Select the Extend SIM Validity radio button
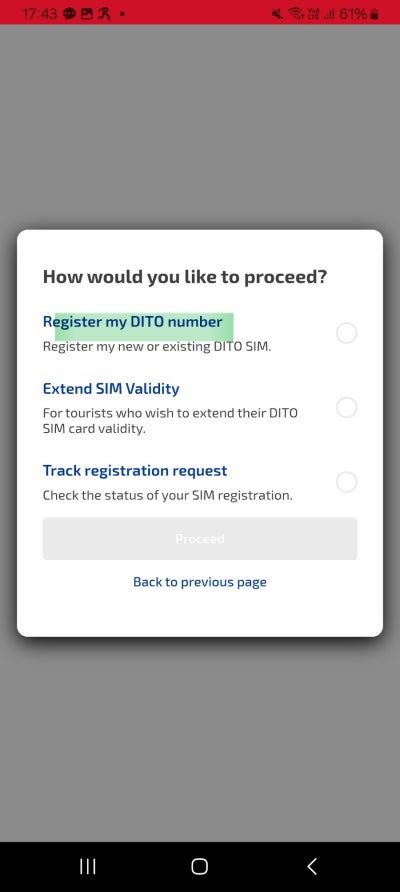The image size is (400, 892). (347, 407)
